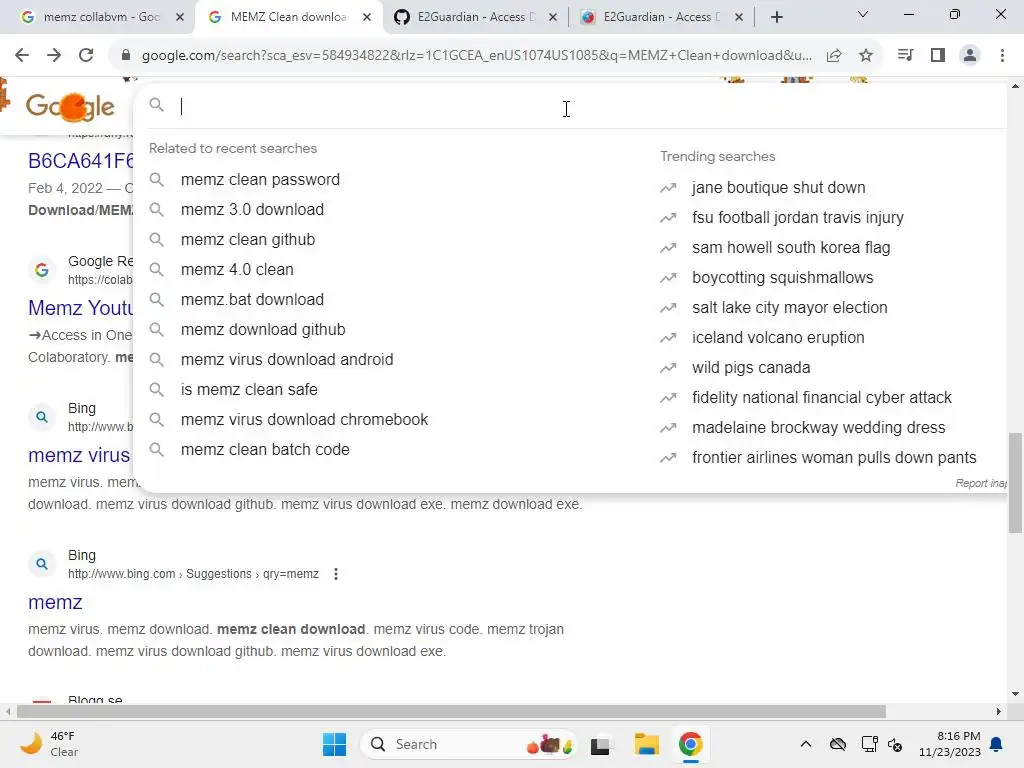The image size is (1024, 768).
Task: Click the taskbar Search box
Action: 469,744
